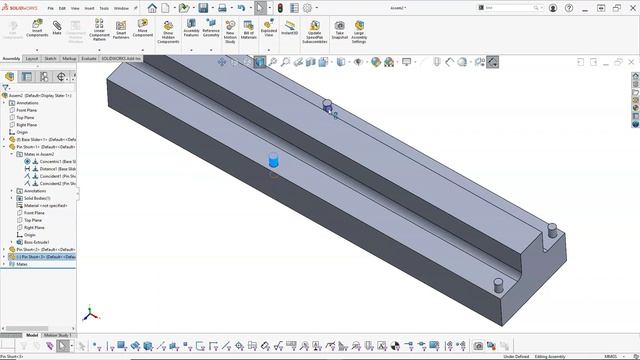Open Smart Fasteners tool
This screenshot has height=360, width=640.
click(x=121, y=30)
